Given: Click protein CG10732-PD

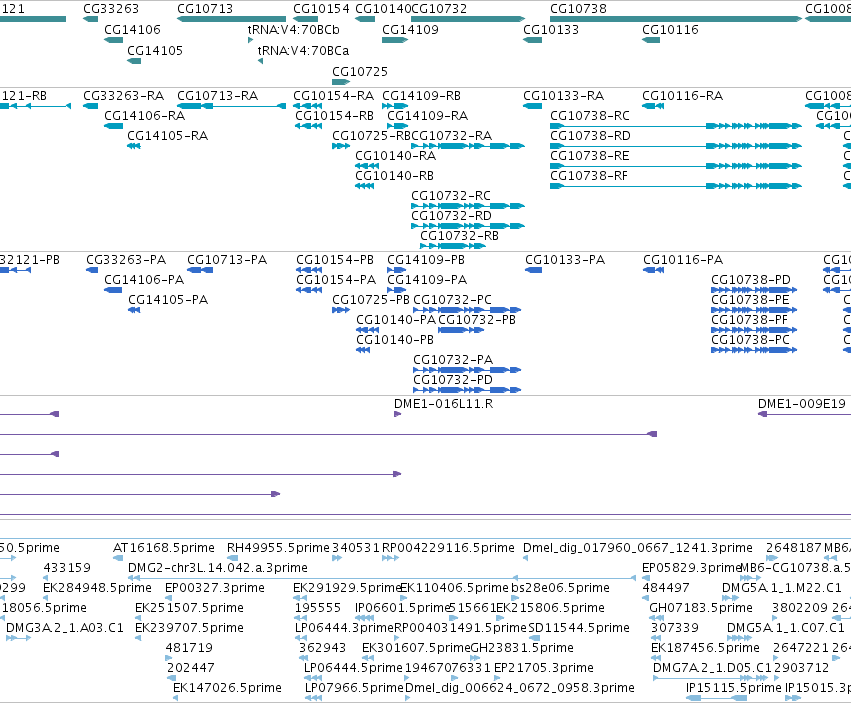Looking at the screenshot, I should (453, 380).
